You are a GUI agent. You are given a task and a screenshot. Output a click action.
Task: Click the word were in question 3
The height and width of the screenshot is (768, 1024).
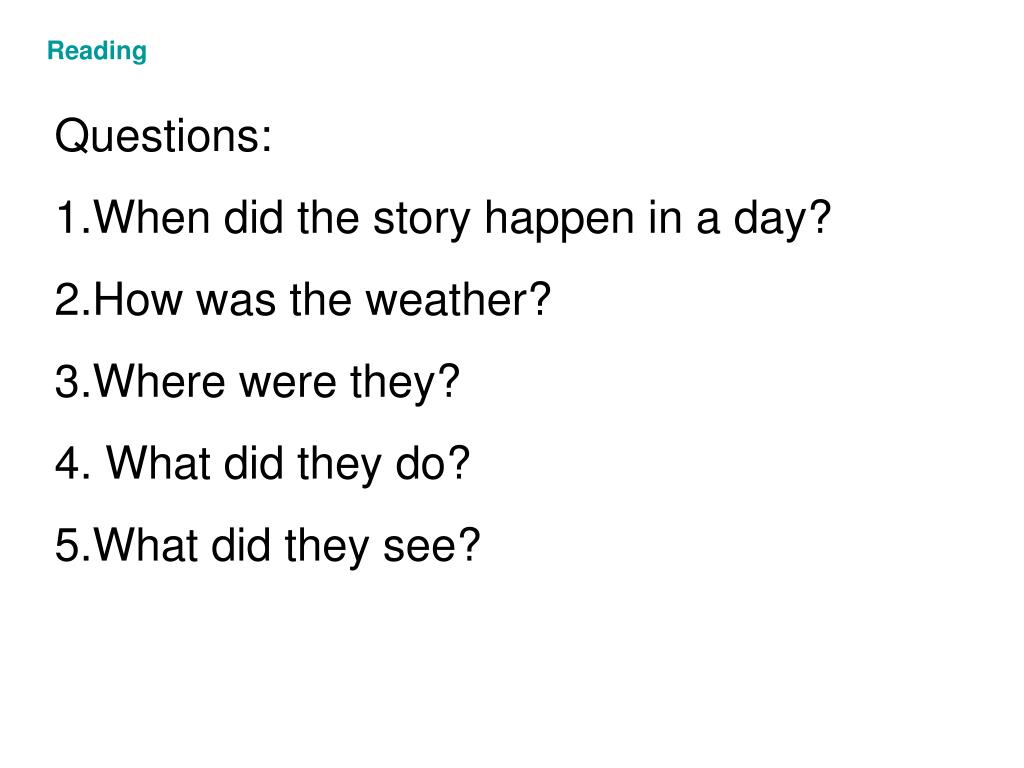coord(288,386)
